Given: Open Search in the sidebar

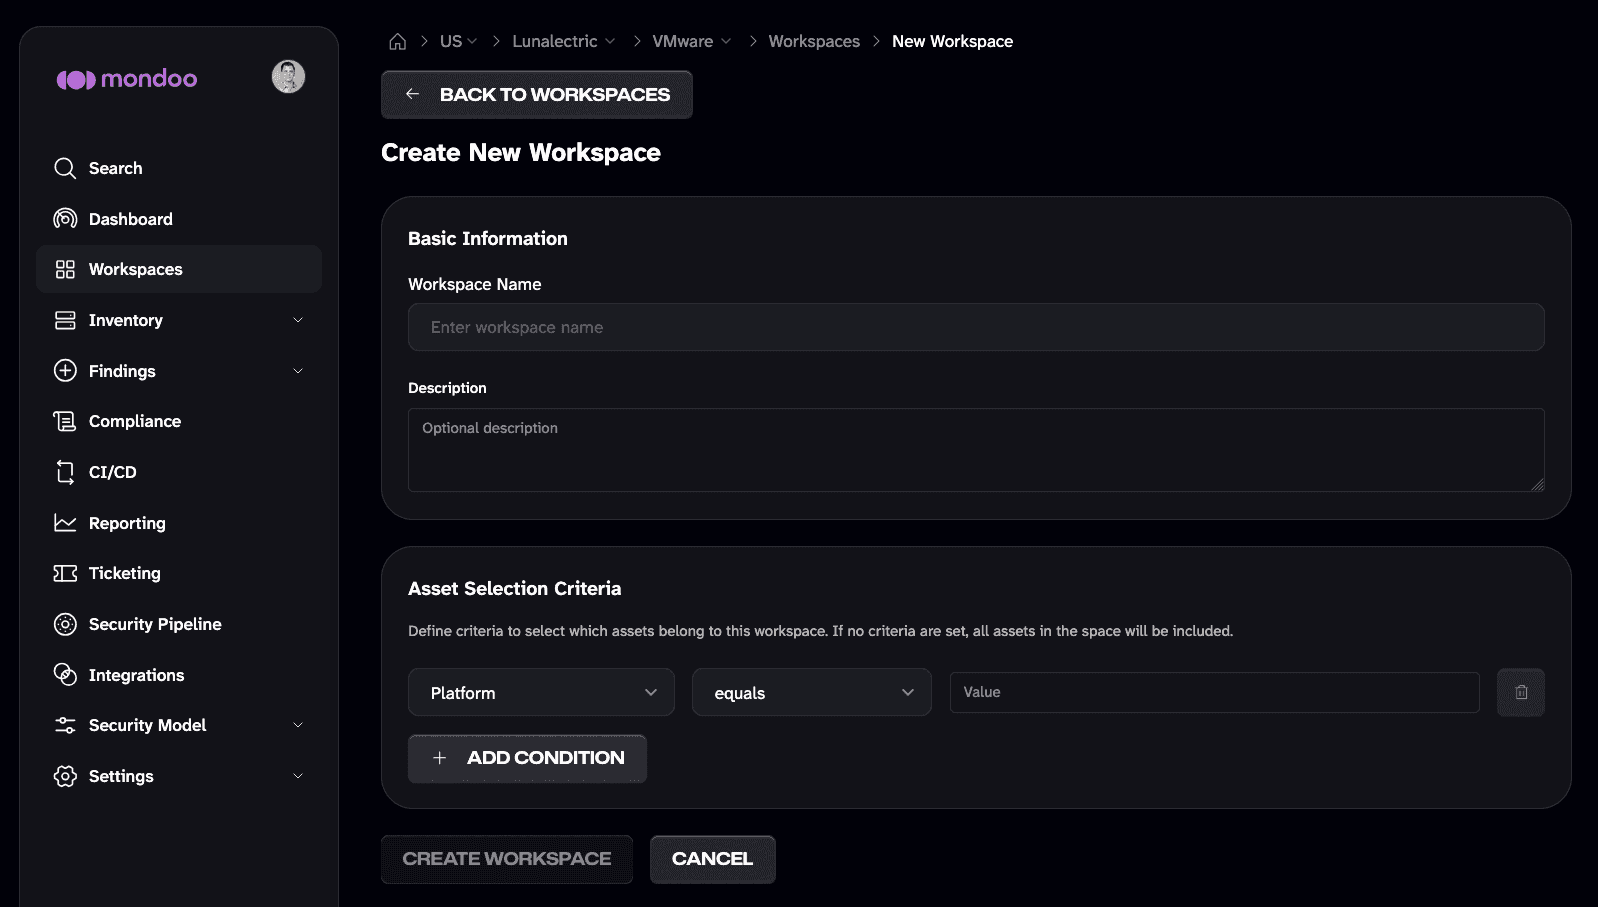Looking at the screenshot, I should (178, 168).
